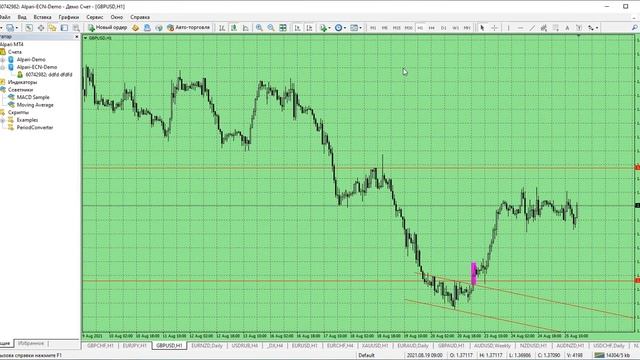Open the Избранное tab in Navigator

(x=31, y=343)
